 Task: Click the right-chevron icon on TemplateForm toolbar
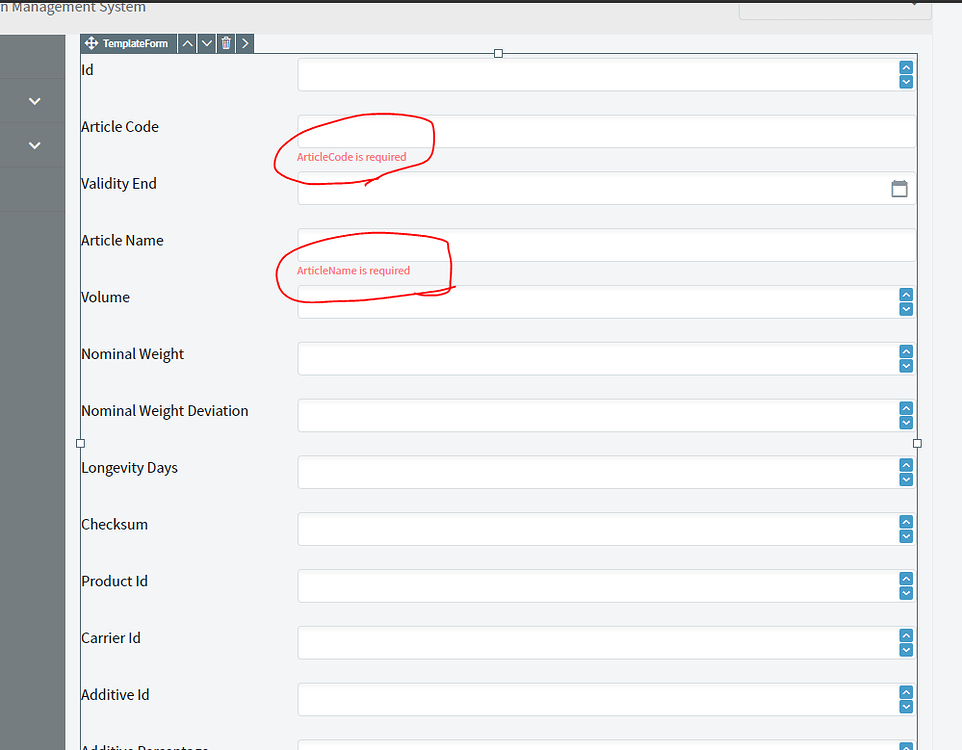(245, 43)
